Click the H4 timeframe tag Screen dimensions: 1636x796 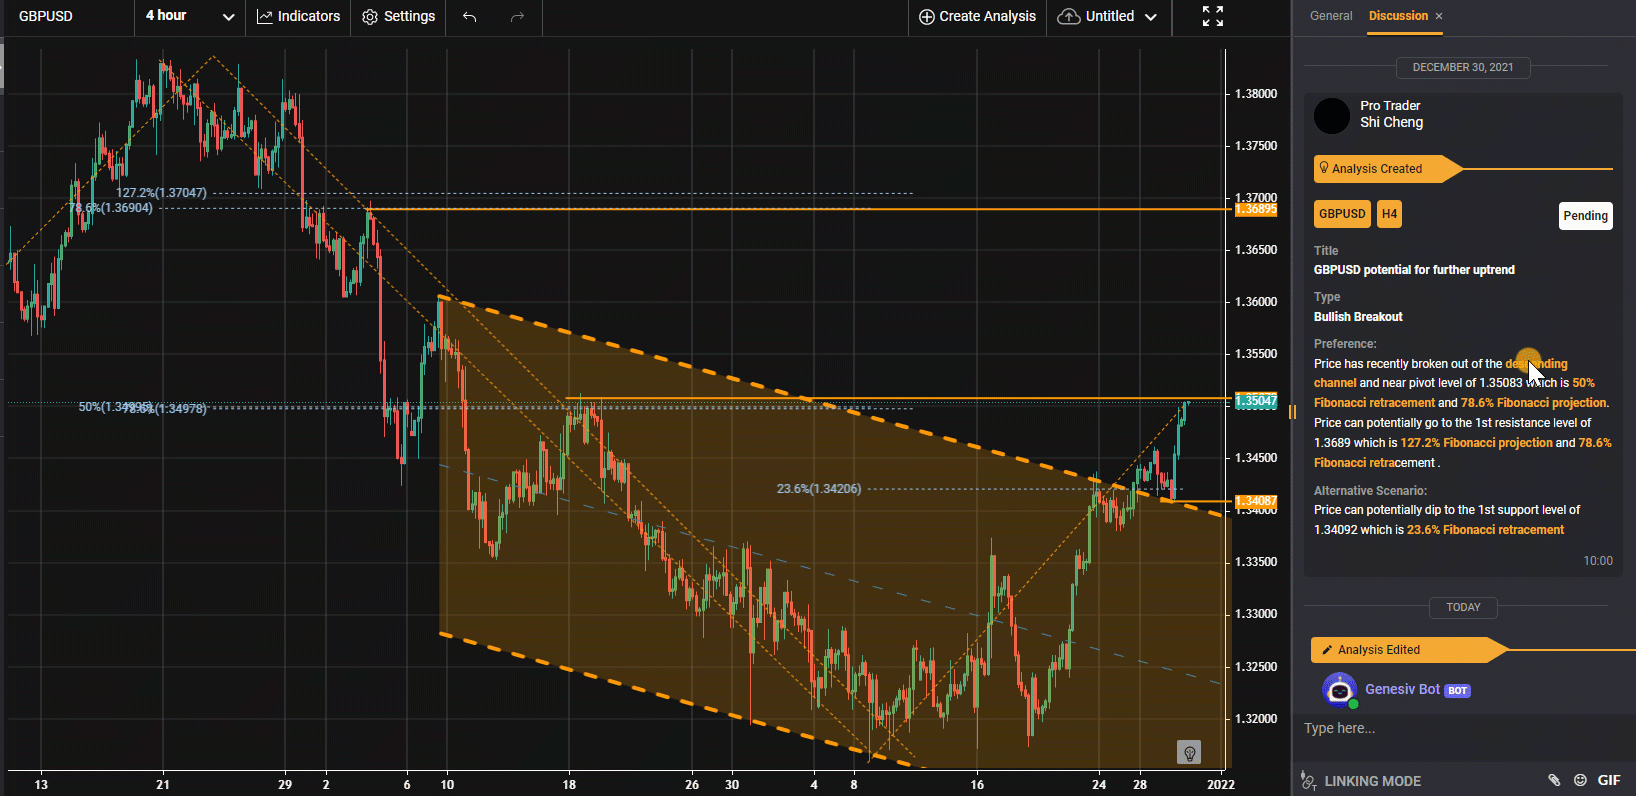[x=1389, y=214]
